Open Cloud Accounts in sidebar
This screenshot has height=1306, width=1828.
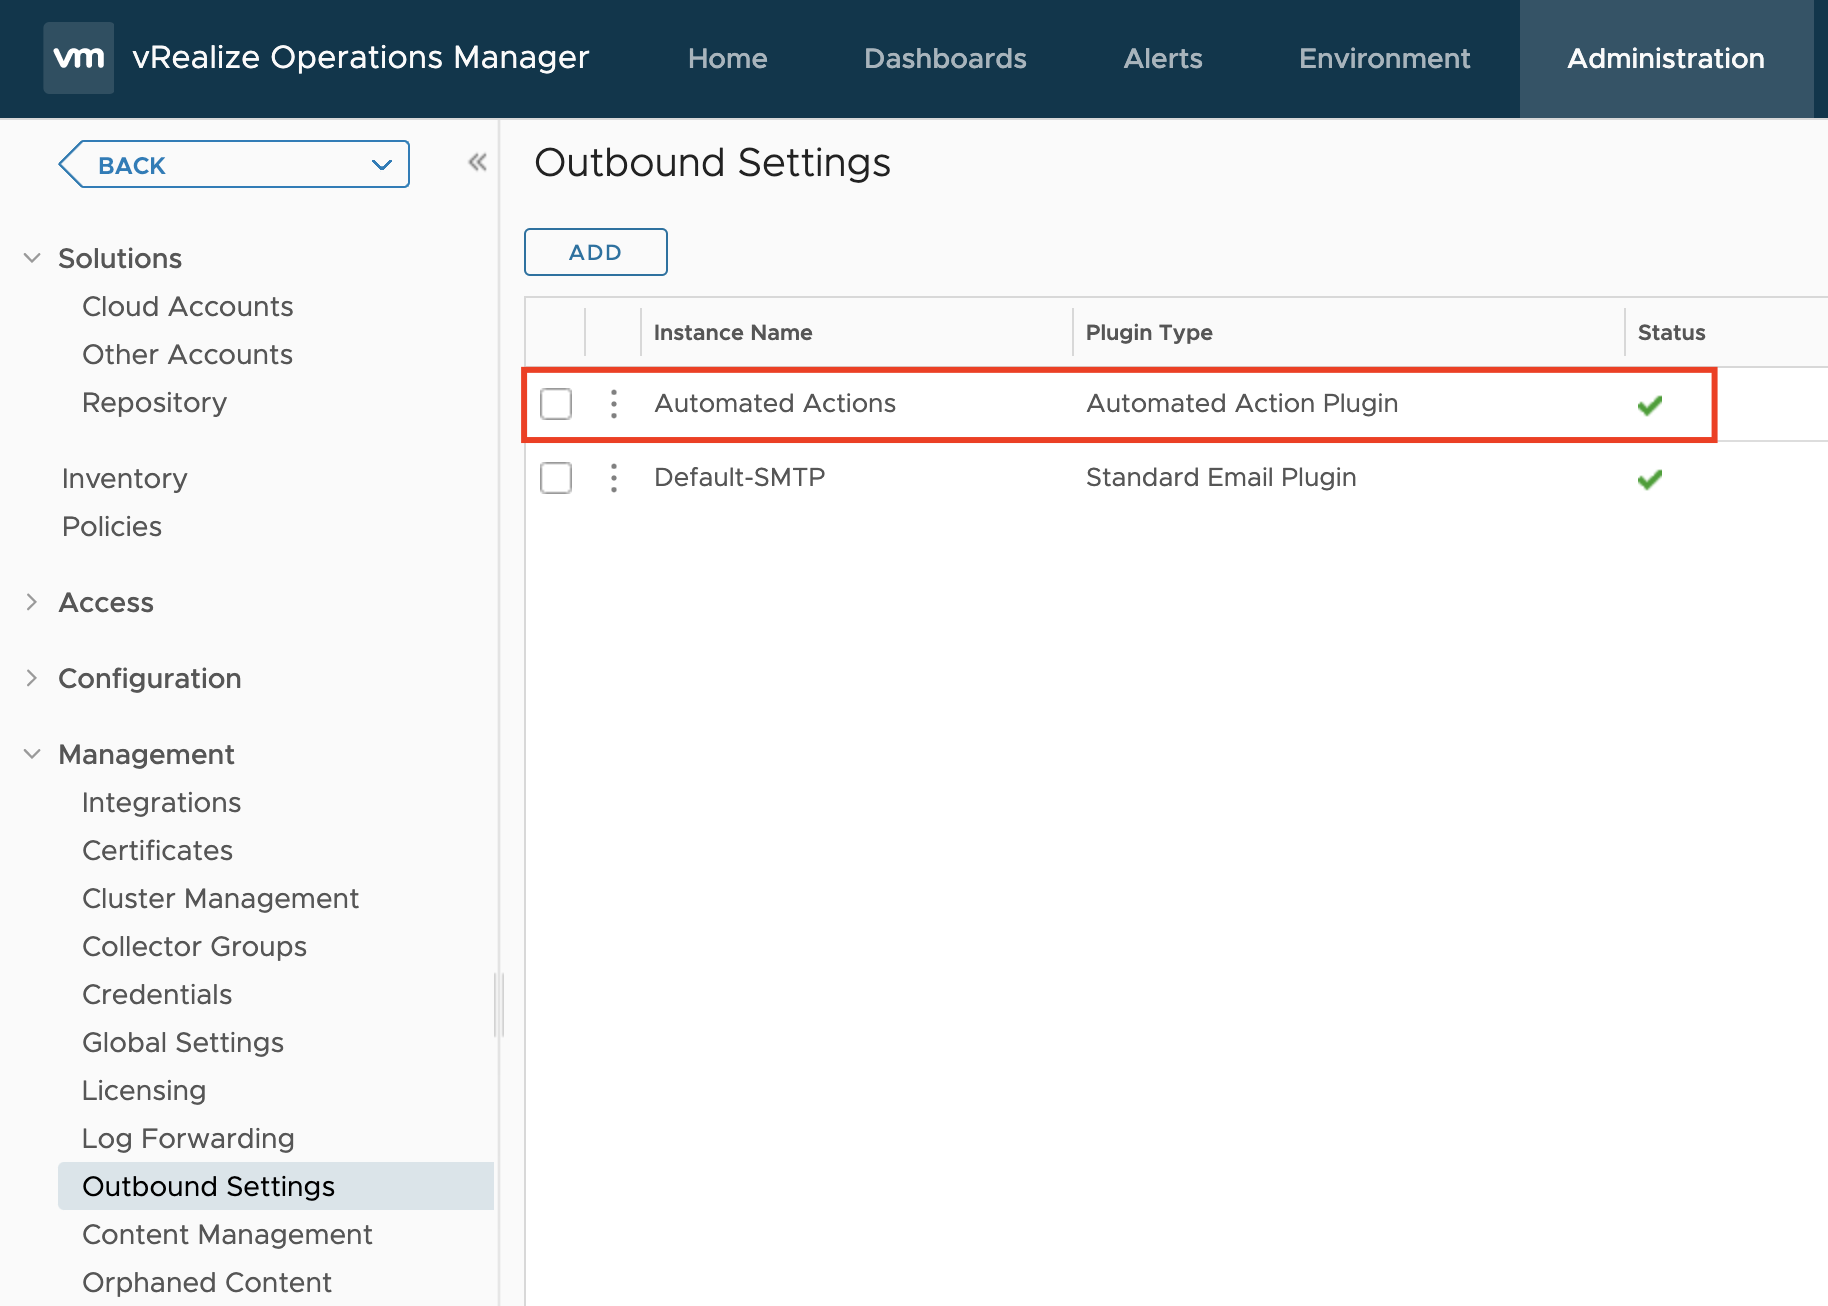click(x=188, y=306)
